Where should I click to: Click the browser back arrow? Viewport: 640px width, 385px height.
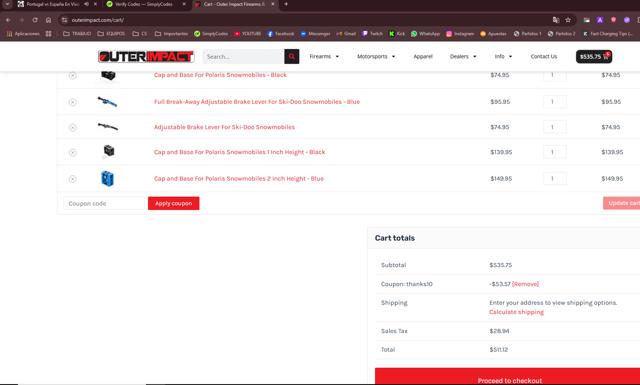pyautogui.click(x=8, y=20)
